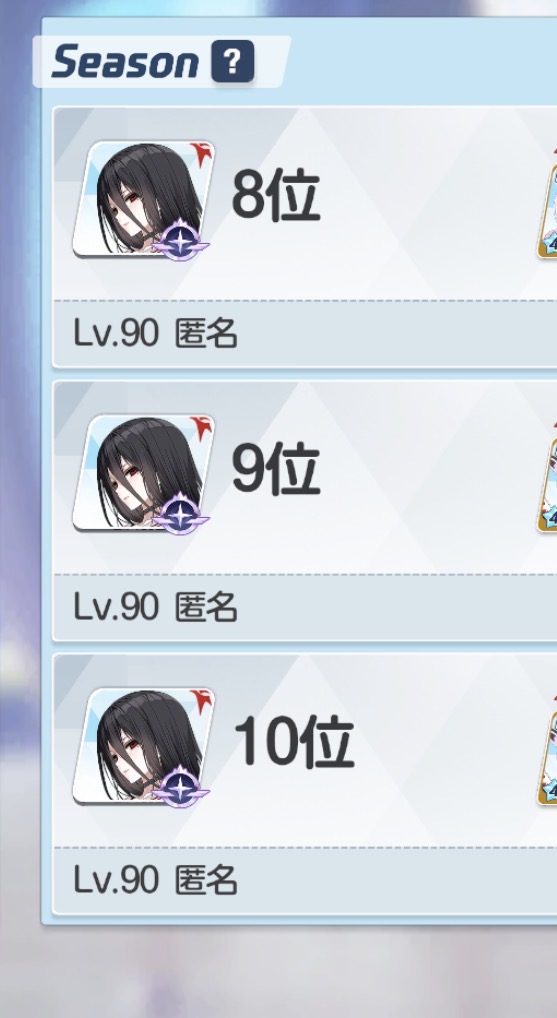The height and width of the screenshot is (1018, 557).
Task: Click the 8位 rank text
Action: 276,194
